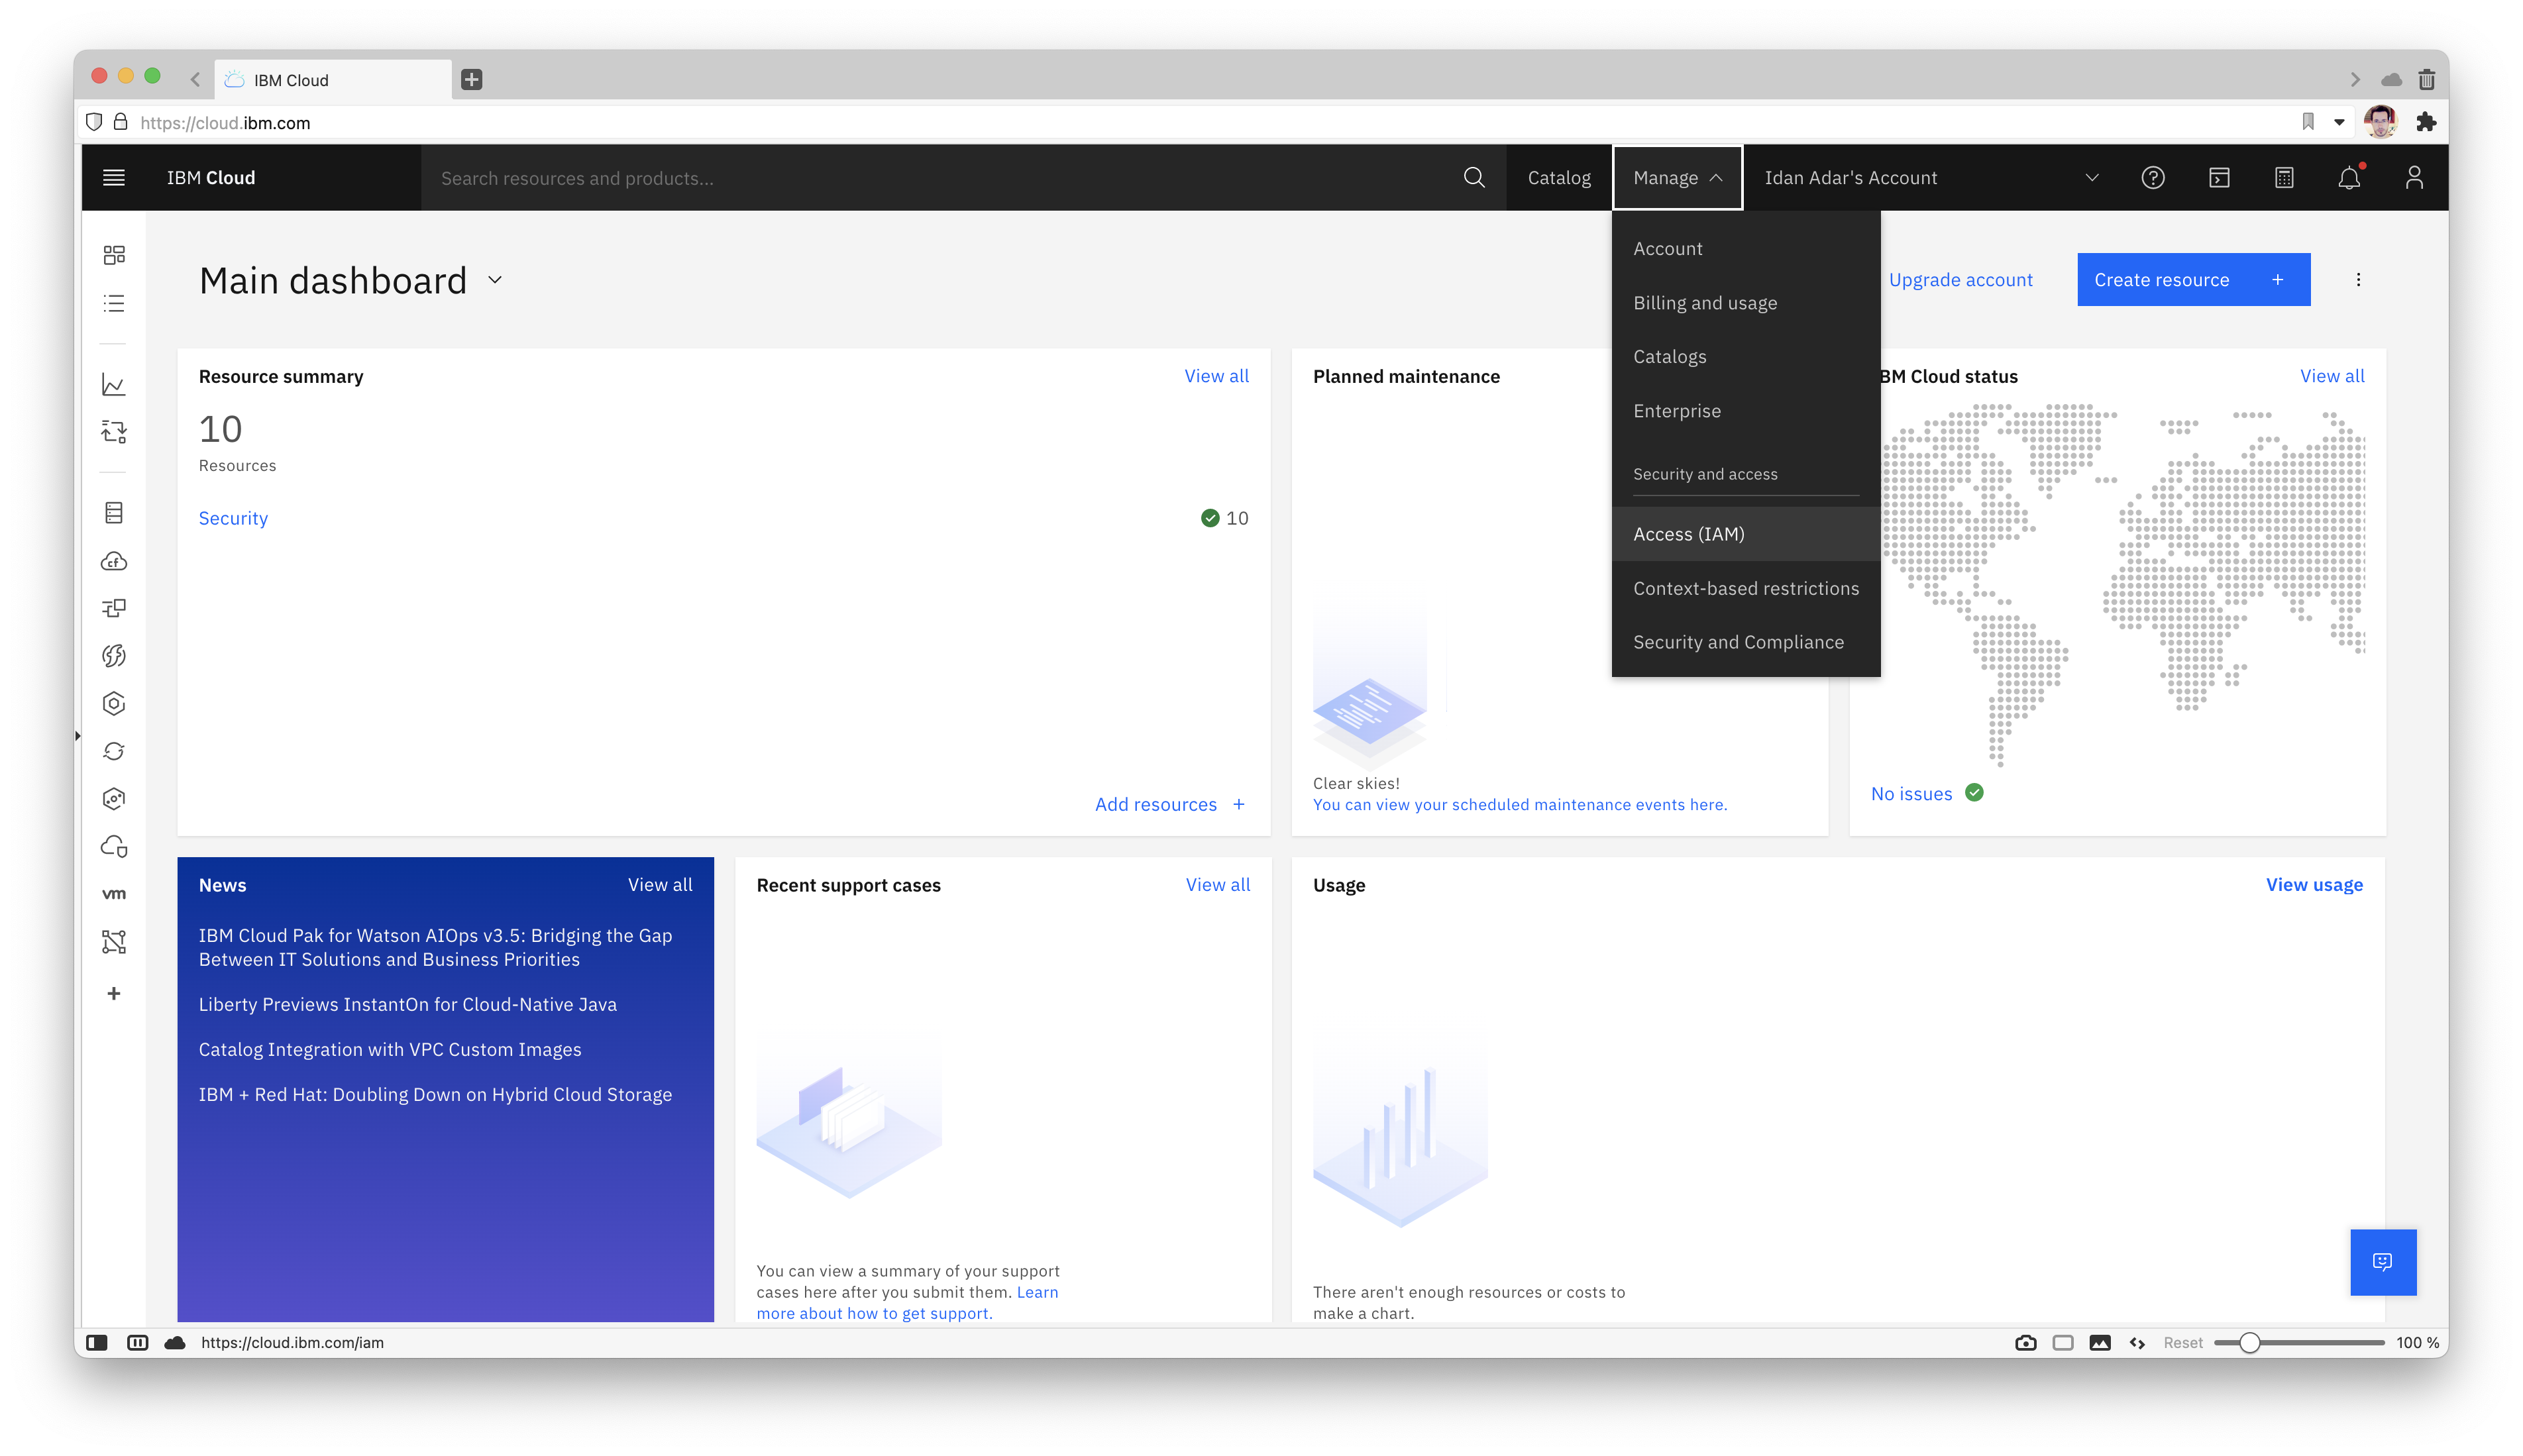Screen dimensions: 2523x1456
Task: Open the notifications bell
Action: [x=2349, y=177]
